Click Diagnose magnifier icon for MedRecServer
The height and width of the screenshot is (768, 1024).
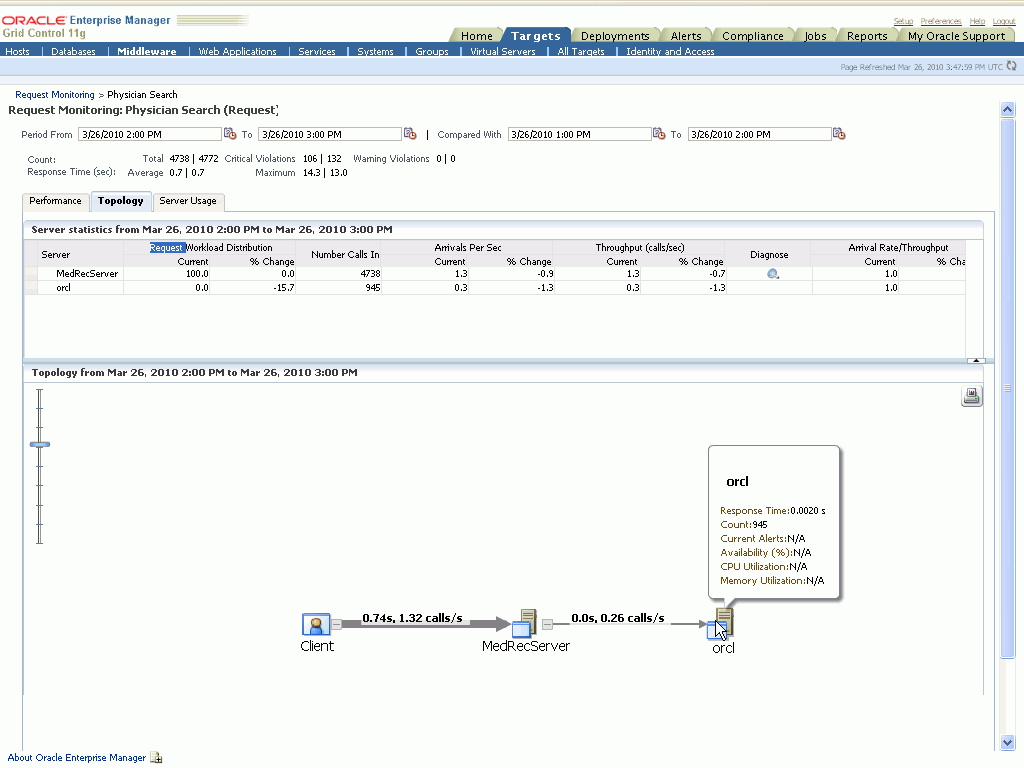click(773, 274)
